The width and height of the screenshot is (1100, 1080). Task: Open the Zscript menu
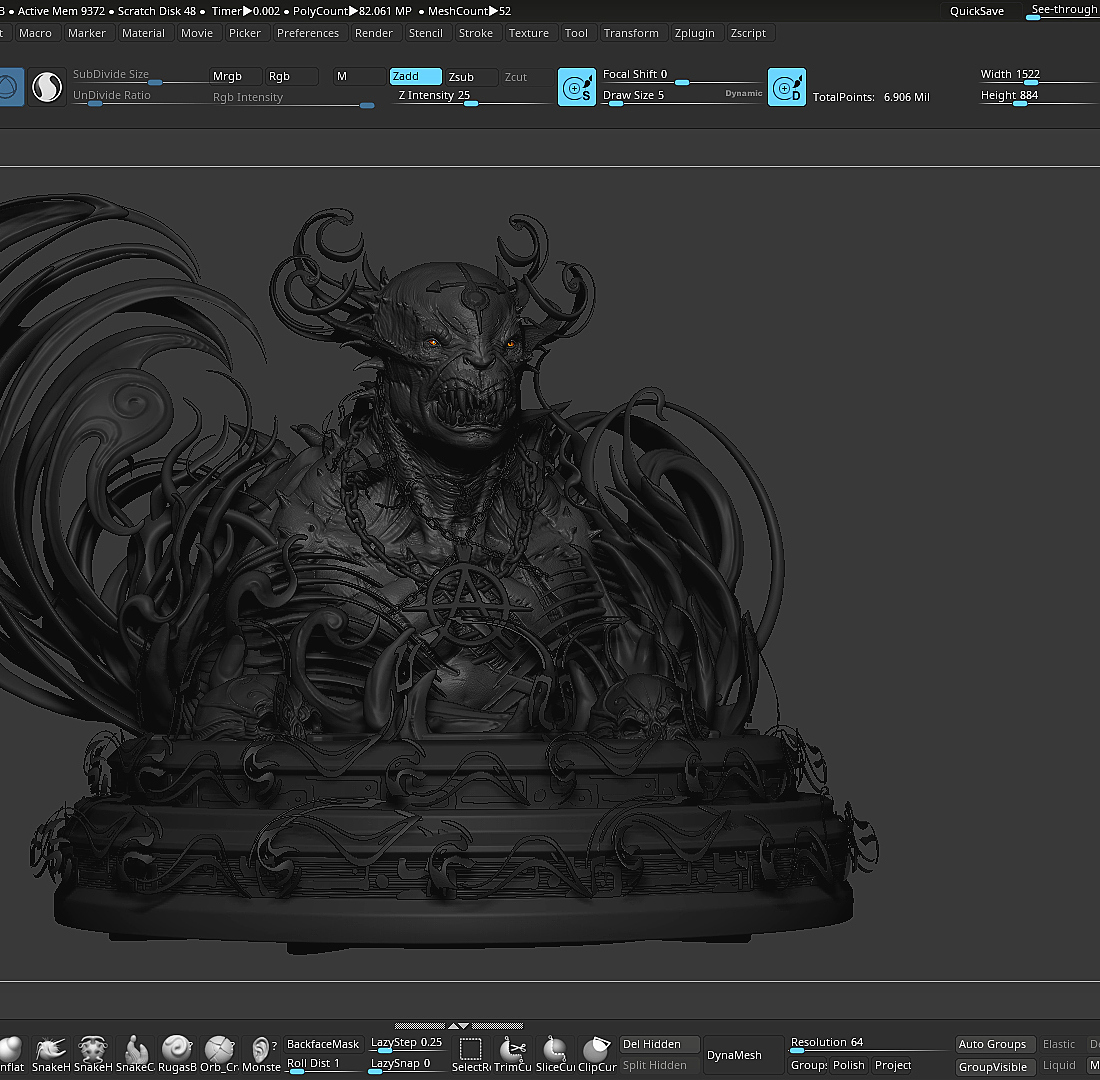[x=749, y=33]
